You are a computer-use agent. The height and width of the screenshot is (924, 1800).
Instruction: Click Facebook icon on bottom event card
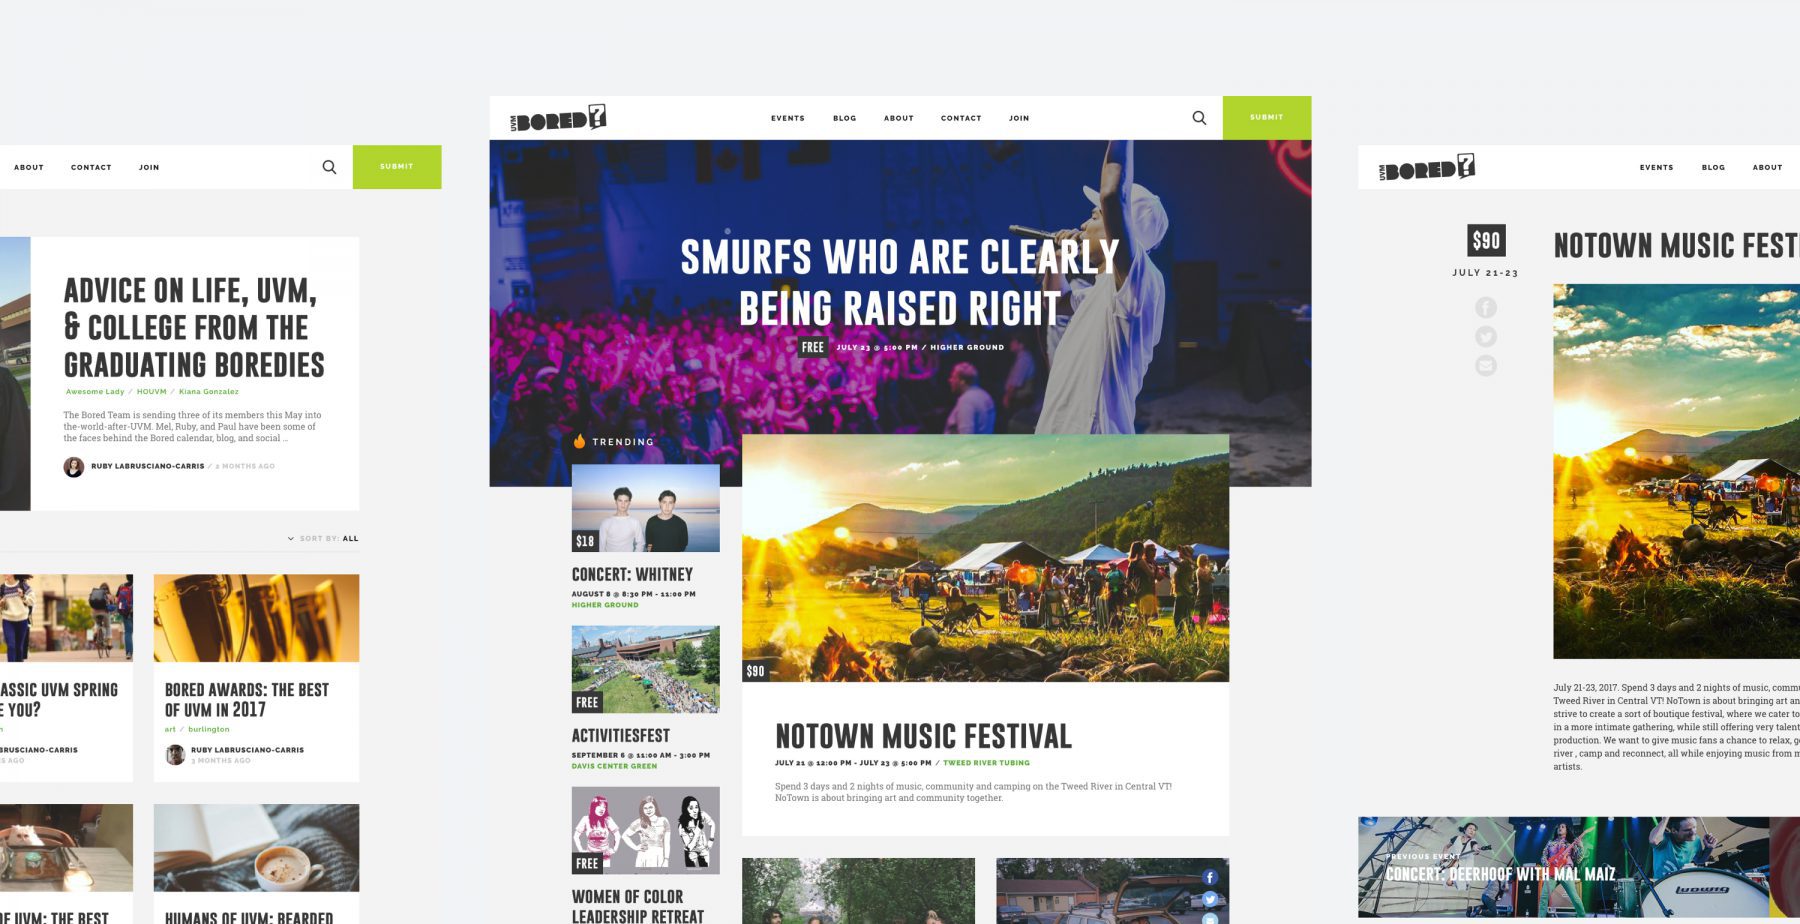[1210, 877]
